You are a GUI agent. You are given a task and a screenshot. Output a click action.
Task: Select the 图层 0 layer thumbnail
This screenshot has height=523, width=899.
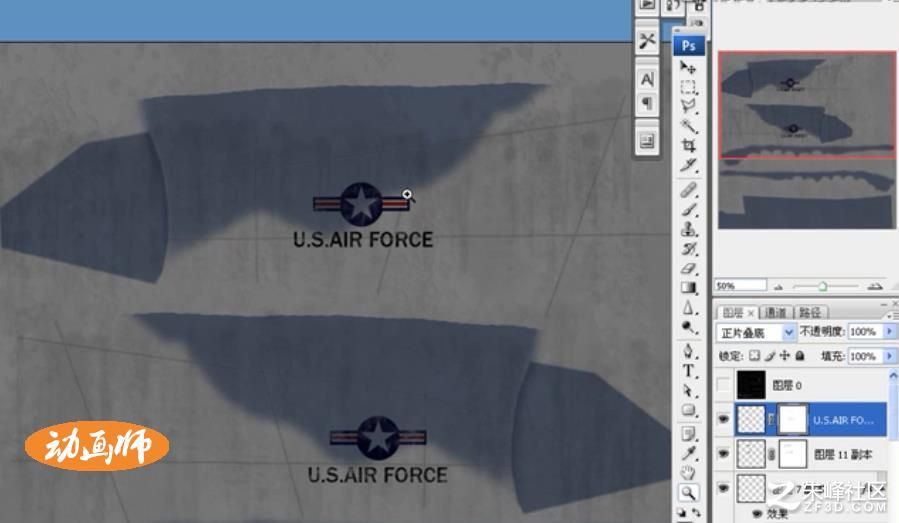click(x=751, y=385)
